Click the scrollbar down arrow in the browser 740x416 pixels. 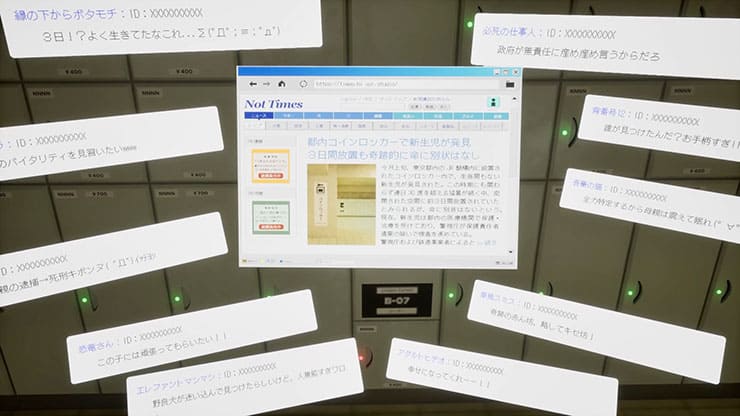pyautogui.click(x=511, y=252)
